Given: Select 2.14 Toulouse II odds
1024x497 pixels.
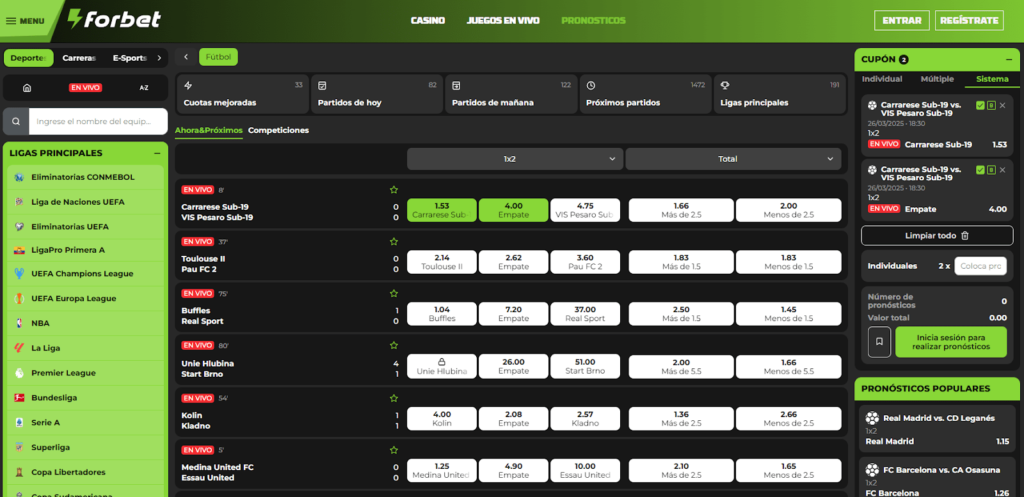Looking at the screenshot, I should pyautogui.click(x=441, y=262).
